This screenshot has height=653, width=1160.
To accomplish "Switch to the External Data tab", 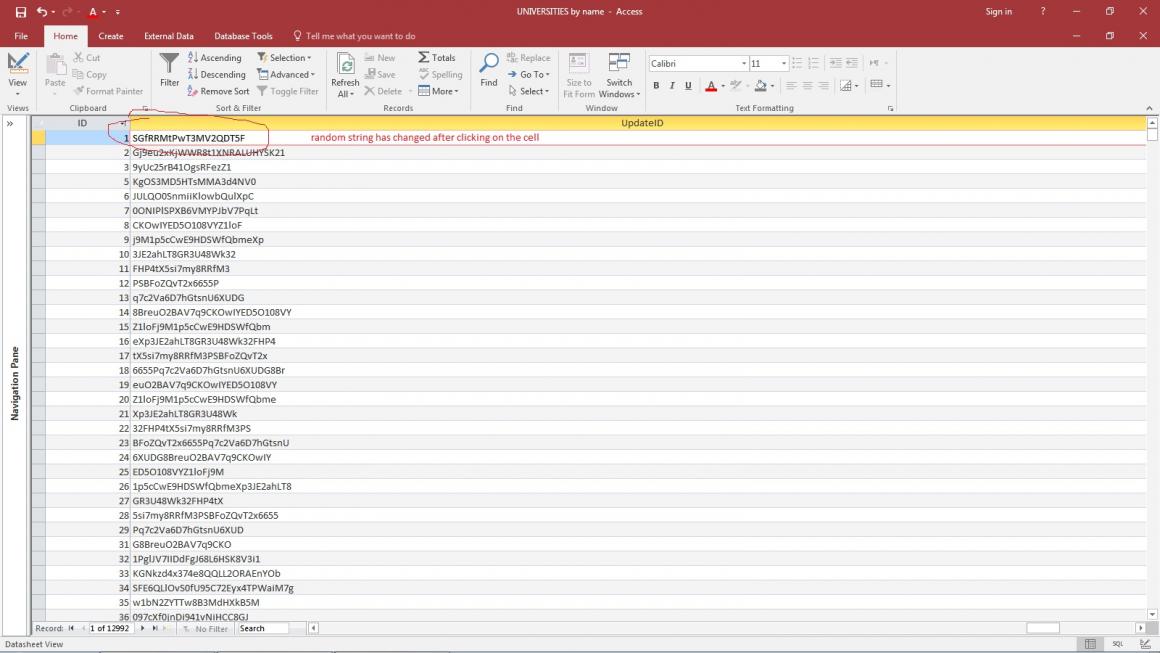I will click(x=169, y=36).
